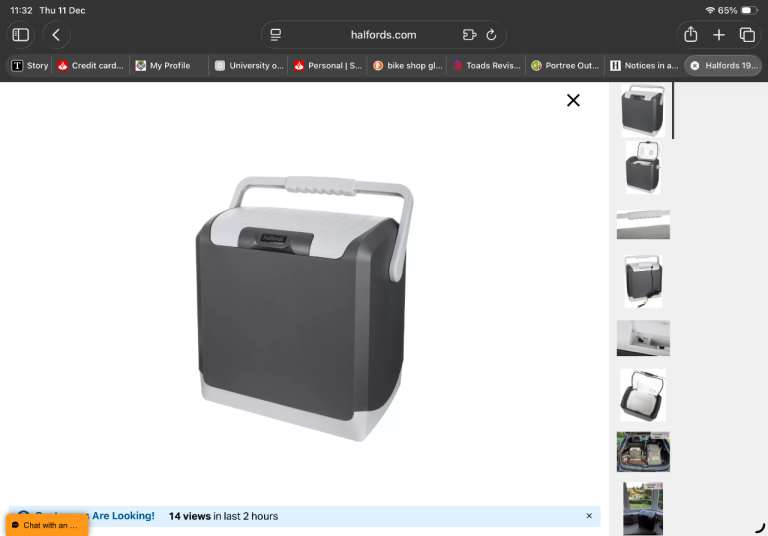Viewport: 768px width, 536px height.
Task: Switch to the Portree Out tab
Action: (565, 66)
